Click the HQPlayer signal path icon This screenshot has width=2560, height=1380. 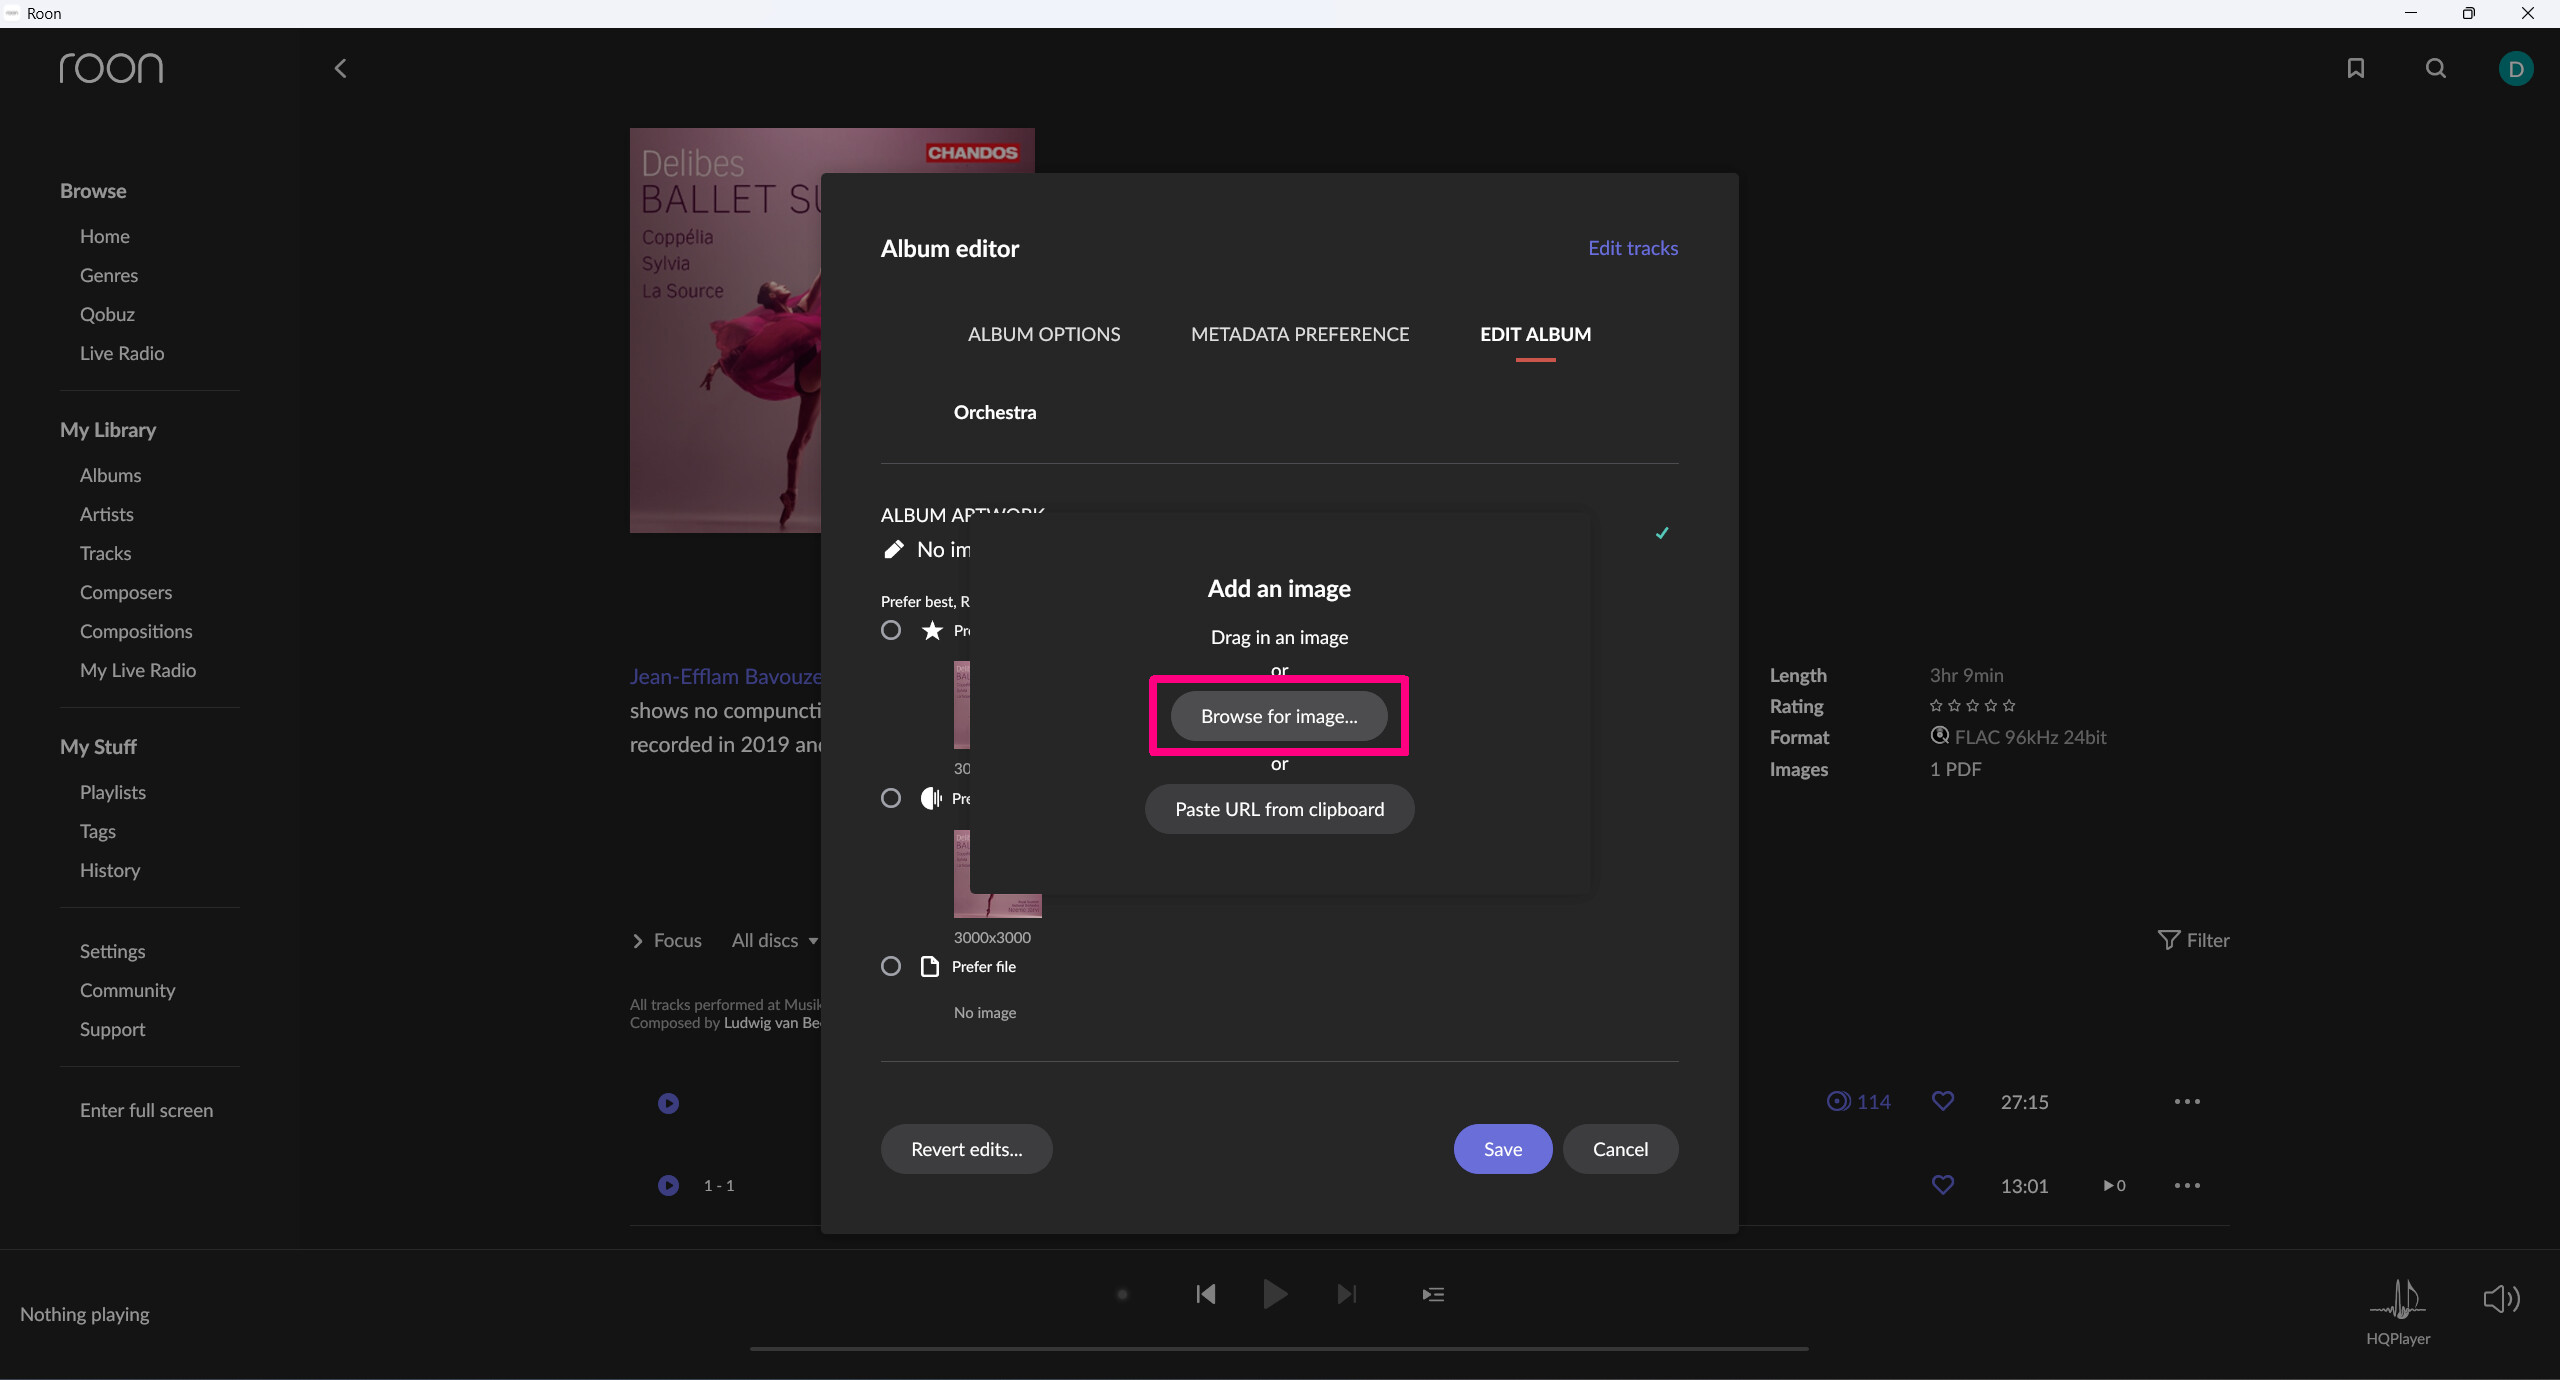click(x=2398, y=1300)
